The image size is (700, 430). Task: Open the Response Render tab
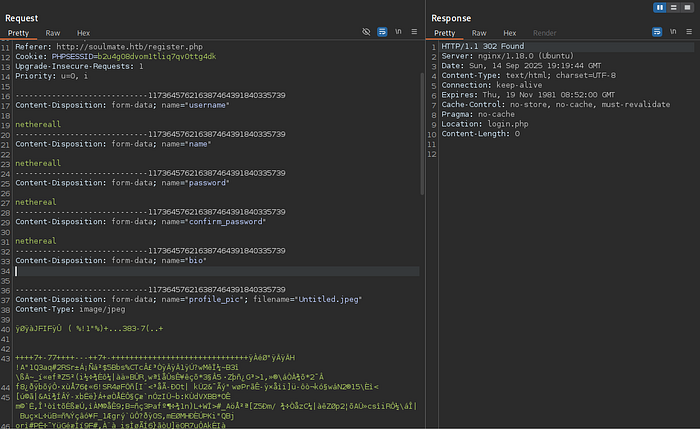pyautogui.click(x=545, y=33)
